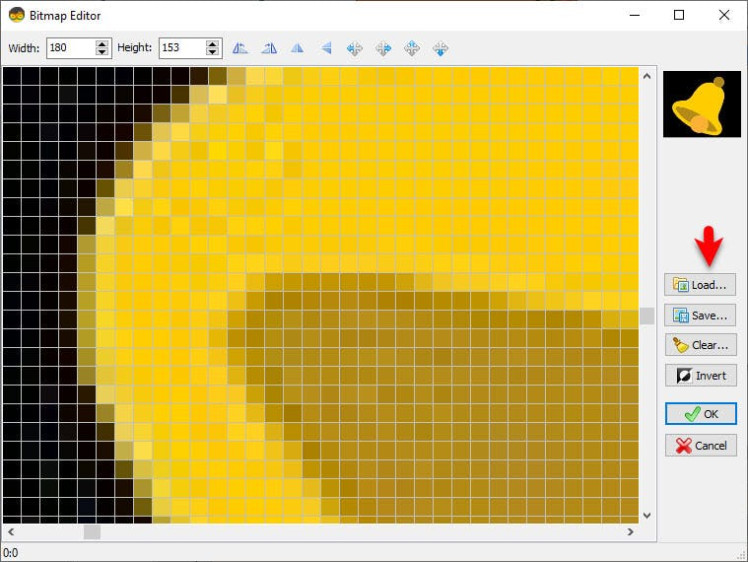Click the second four-arrow shift icon

tap(383, 48)
